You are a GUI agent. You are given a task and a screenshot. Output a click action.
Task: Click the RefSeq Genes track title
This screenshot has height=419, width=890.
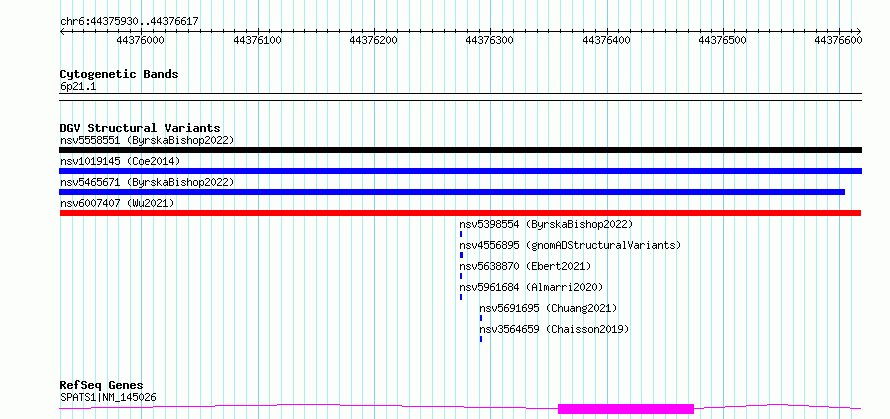tap(102, 386)
